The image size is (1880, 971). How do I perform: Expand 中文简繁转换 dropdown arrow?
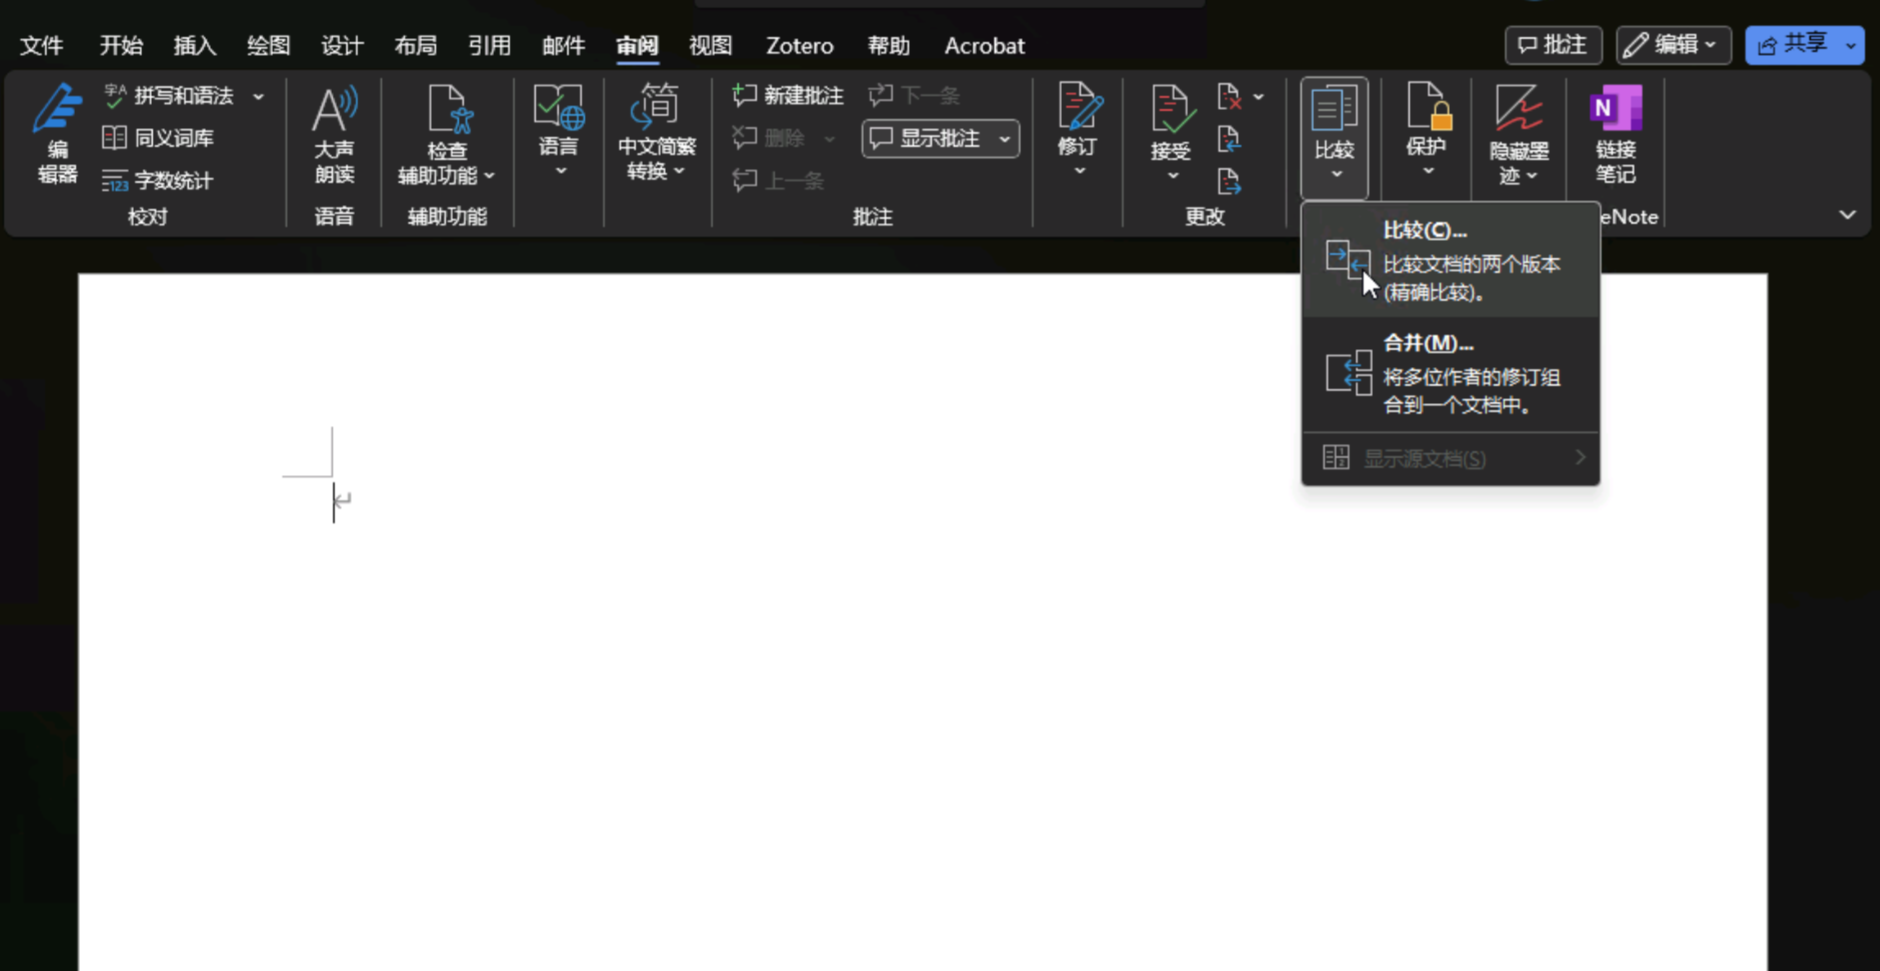tap(680, 172)
